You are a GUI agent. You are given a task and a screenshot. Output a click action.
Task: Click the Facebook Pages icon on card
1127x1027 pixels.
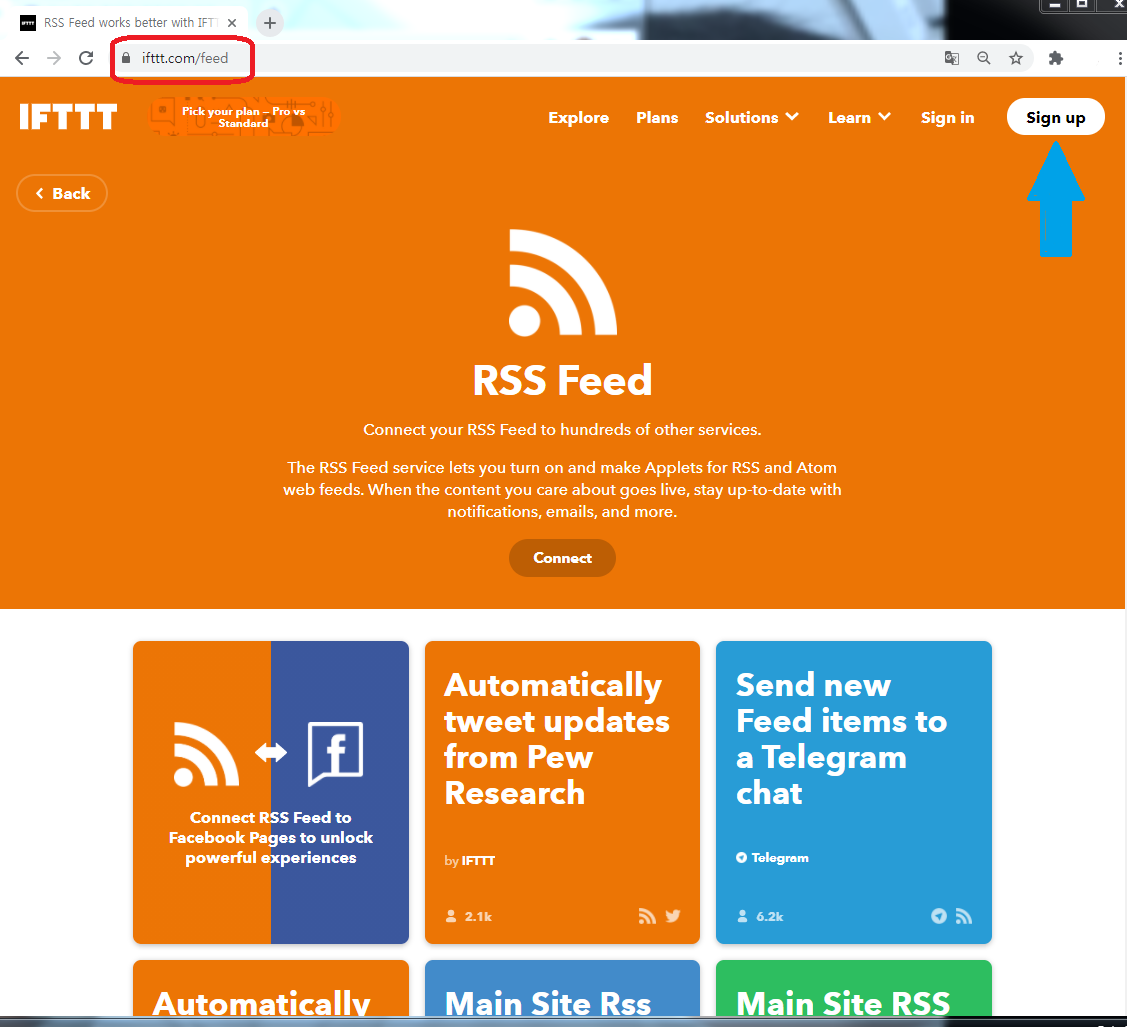336,754
